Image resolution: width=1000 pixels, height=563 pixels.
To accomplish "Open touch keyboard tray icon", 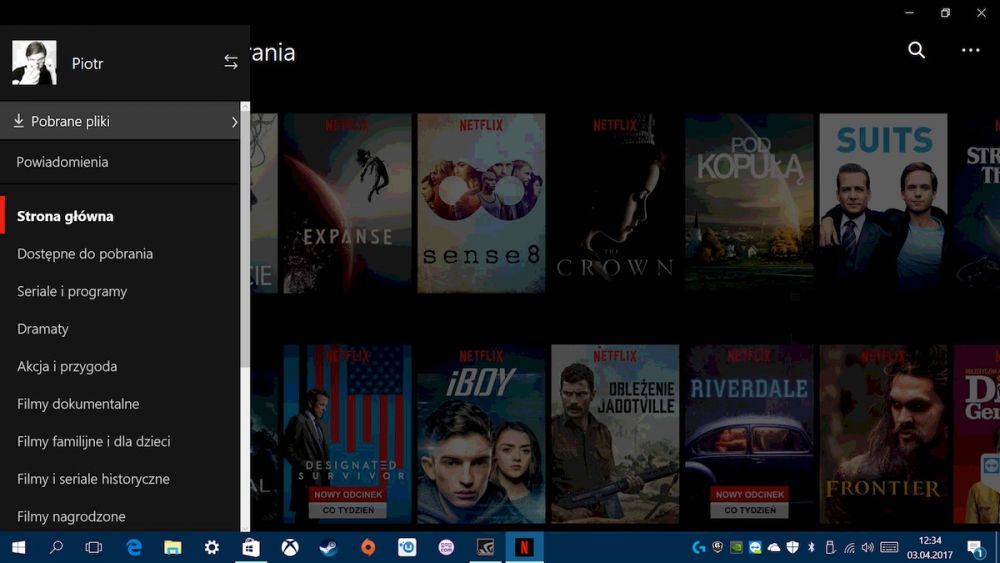I will coord(889,547).
